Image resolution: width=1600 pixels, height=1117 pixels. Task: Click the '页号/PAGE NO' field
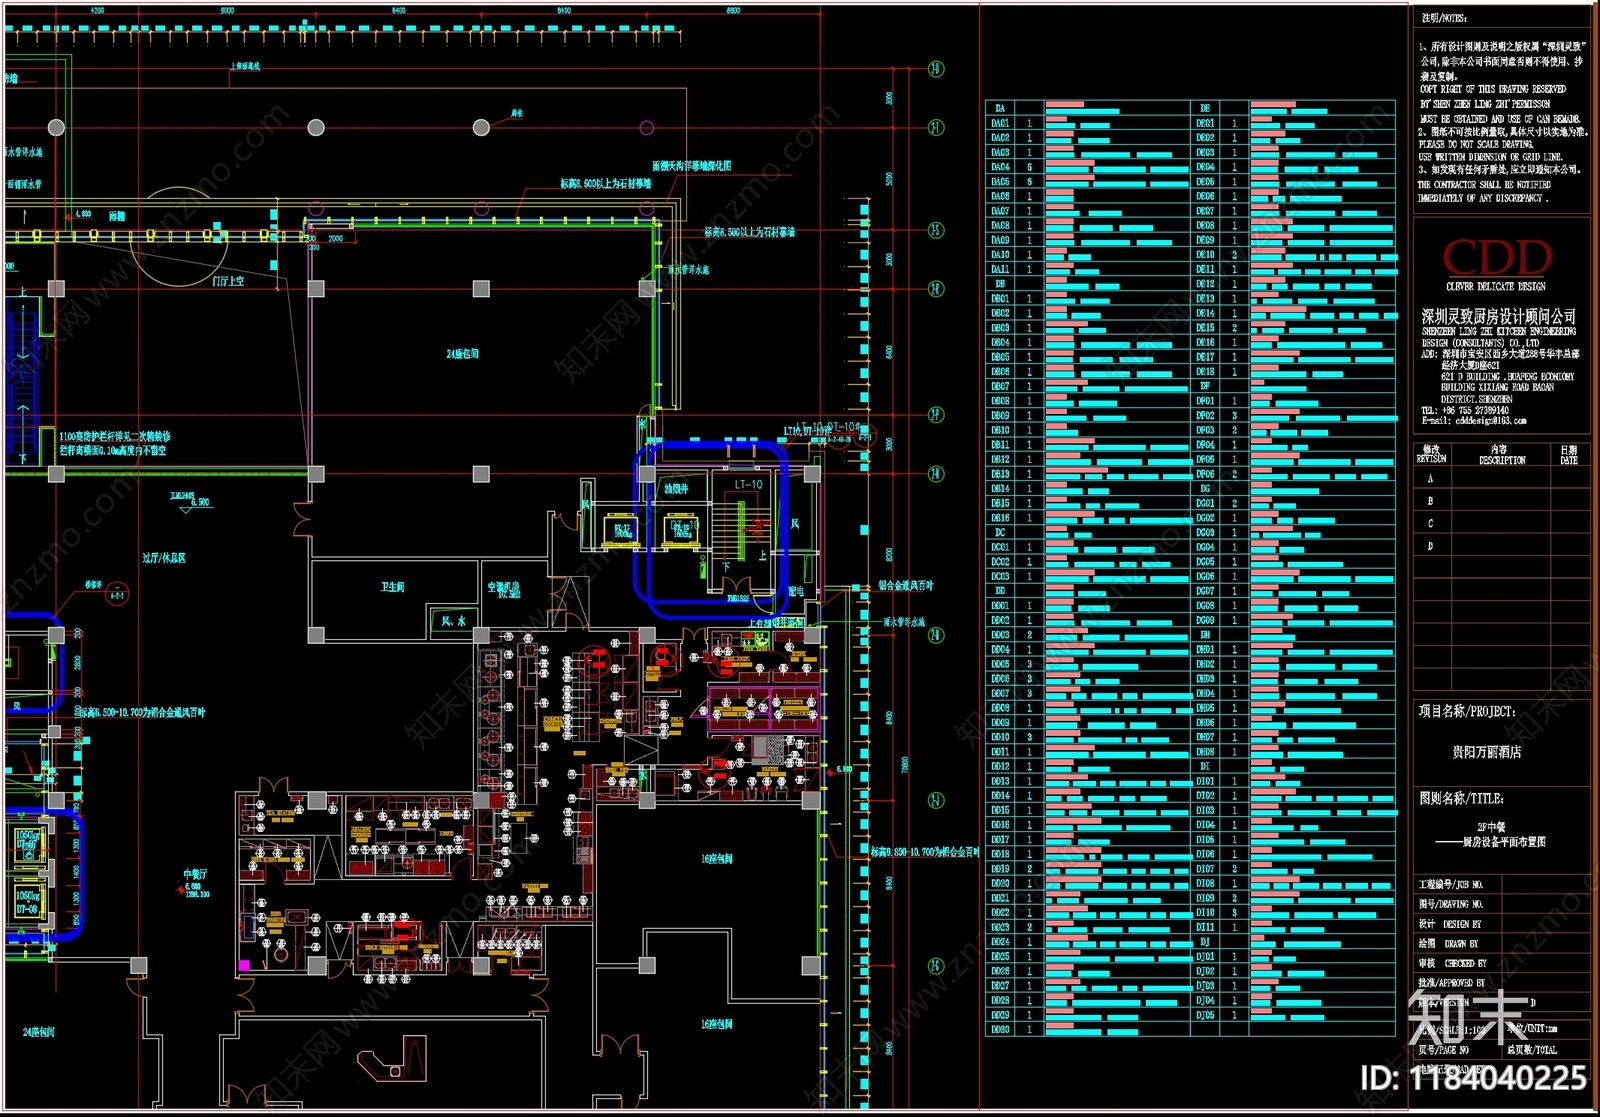coord(1459,1050)
